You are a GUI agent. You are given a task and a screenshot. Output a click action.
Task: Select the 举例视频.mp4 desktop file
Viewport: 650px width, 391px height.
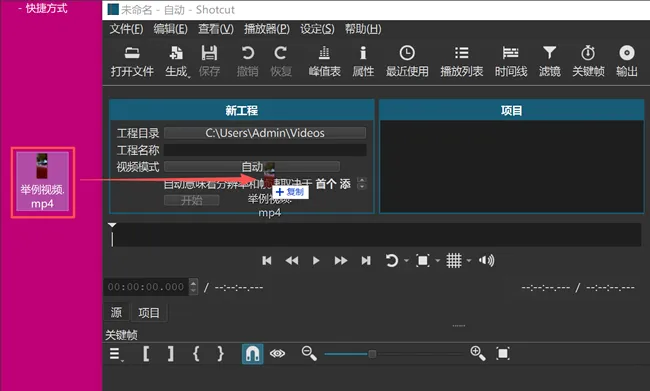43,182
